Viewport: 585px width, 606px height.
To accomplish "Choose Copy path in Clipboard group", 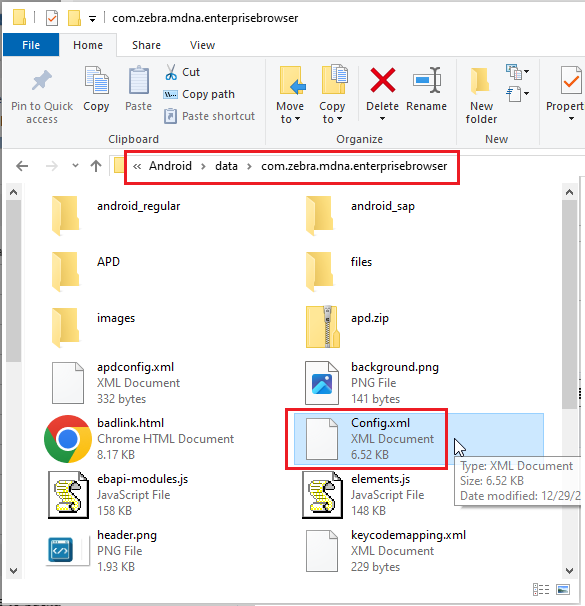I will 199,94.
